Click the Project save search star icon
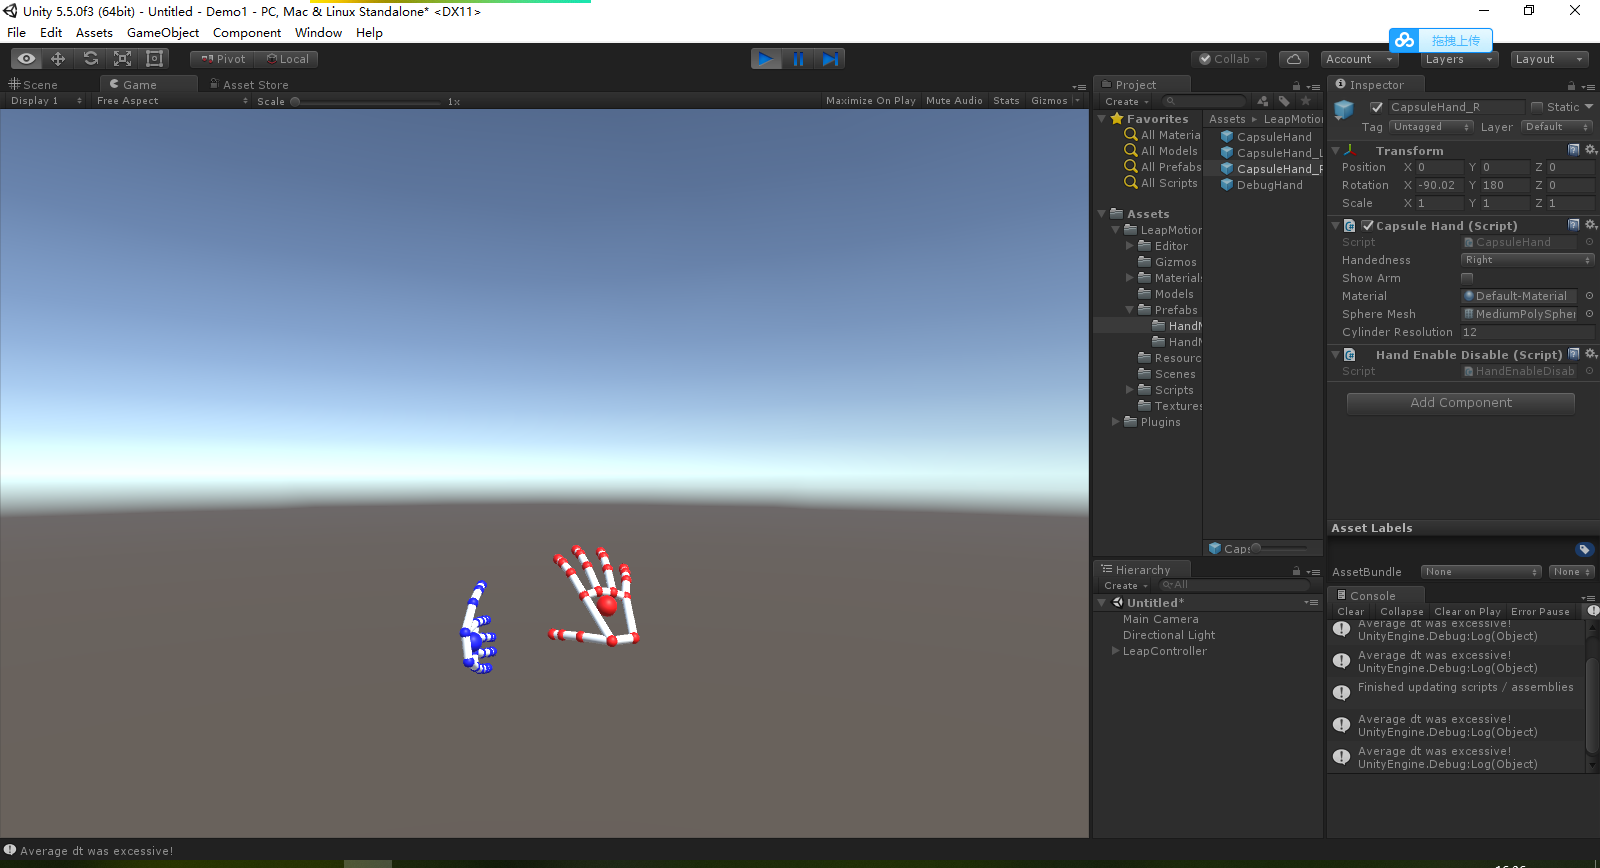The image size is (1600, 868). pos(1305,101)
